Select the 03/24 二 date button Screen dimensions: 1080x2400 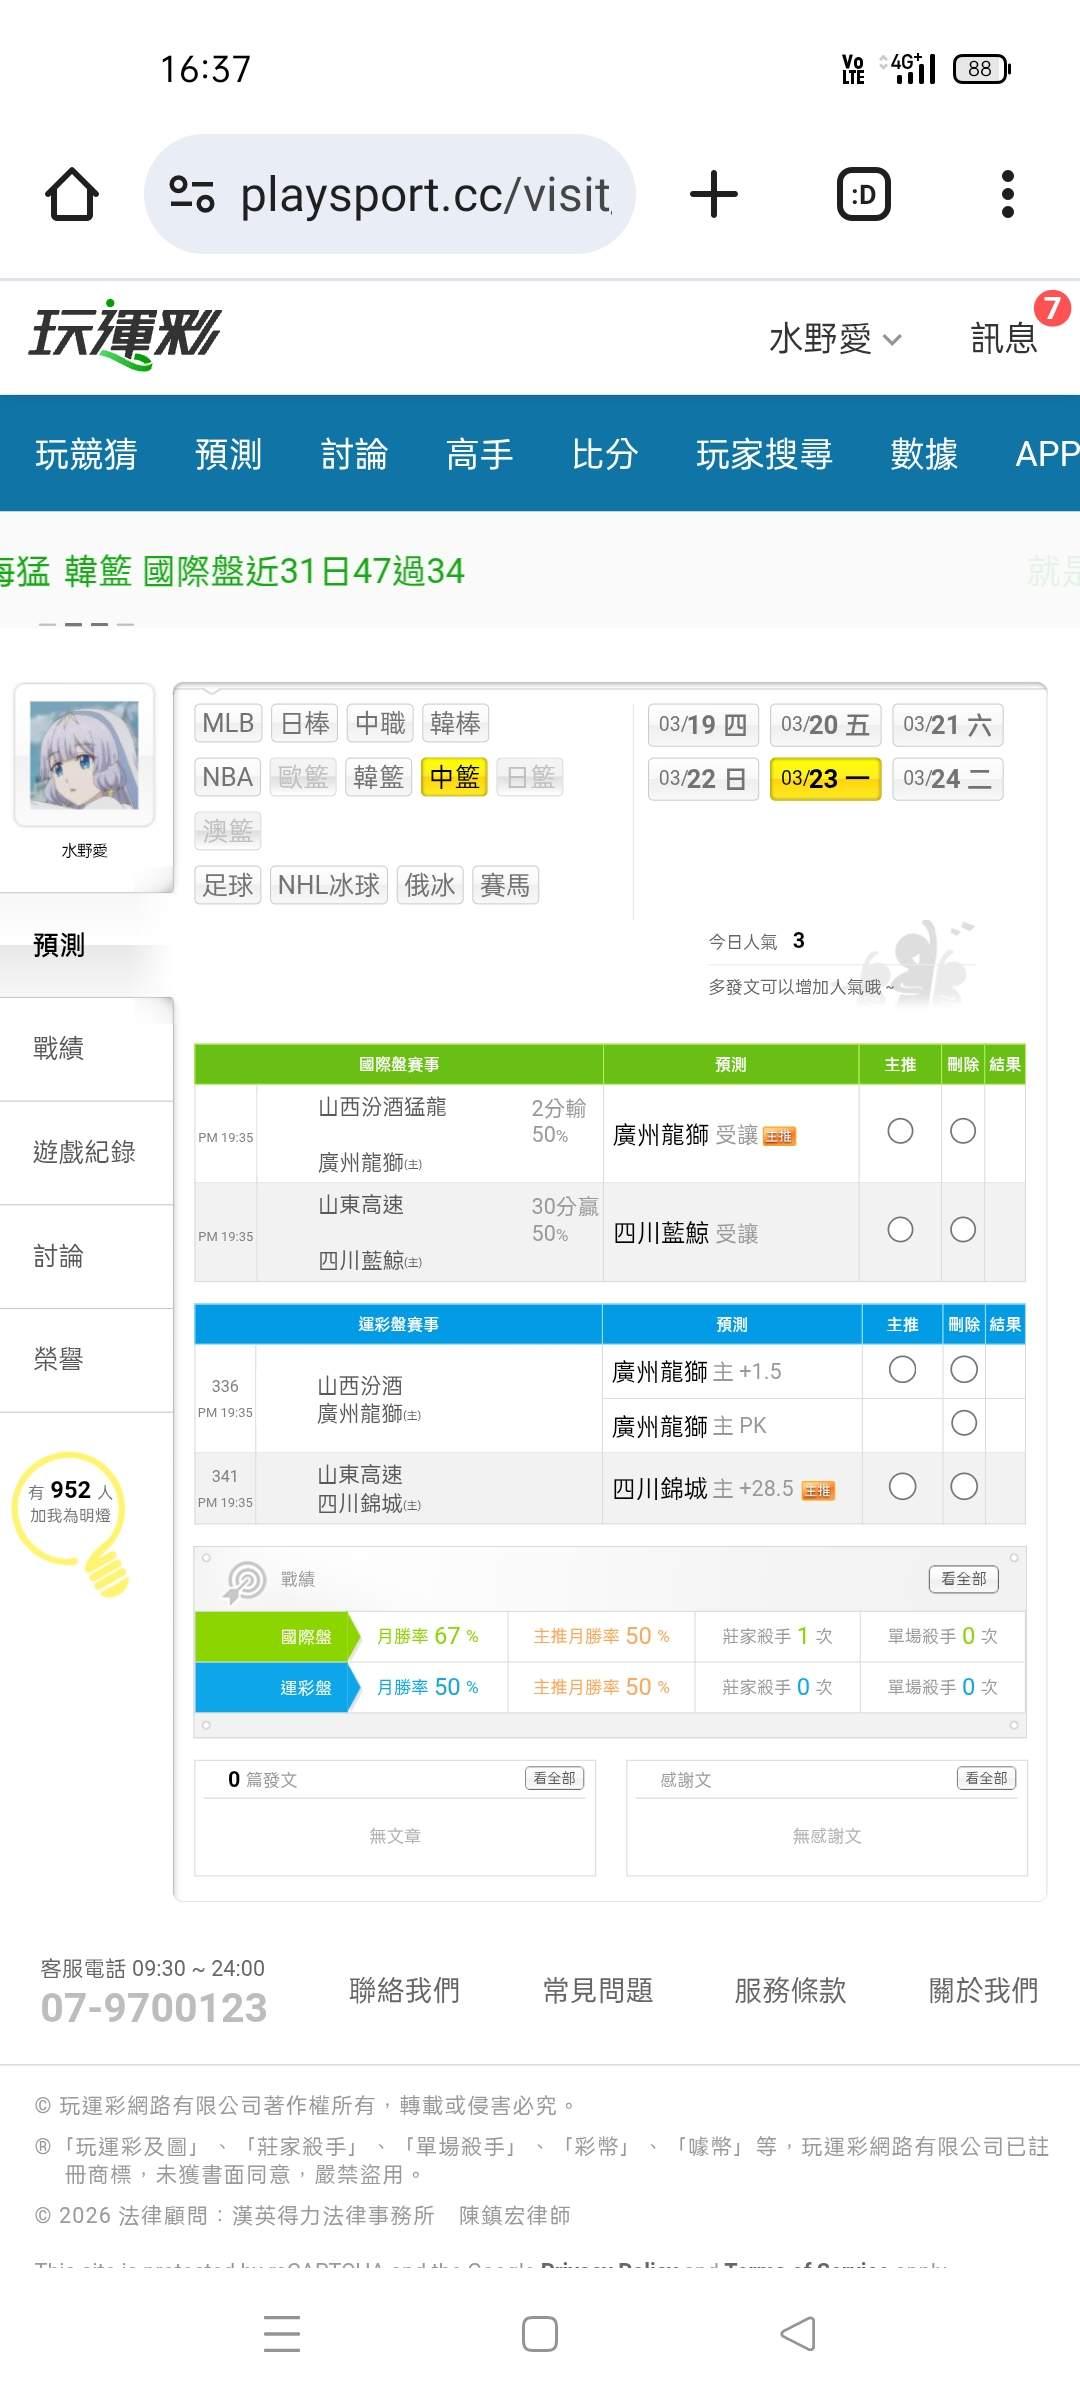[947, 779]
